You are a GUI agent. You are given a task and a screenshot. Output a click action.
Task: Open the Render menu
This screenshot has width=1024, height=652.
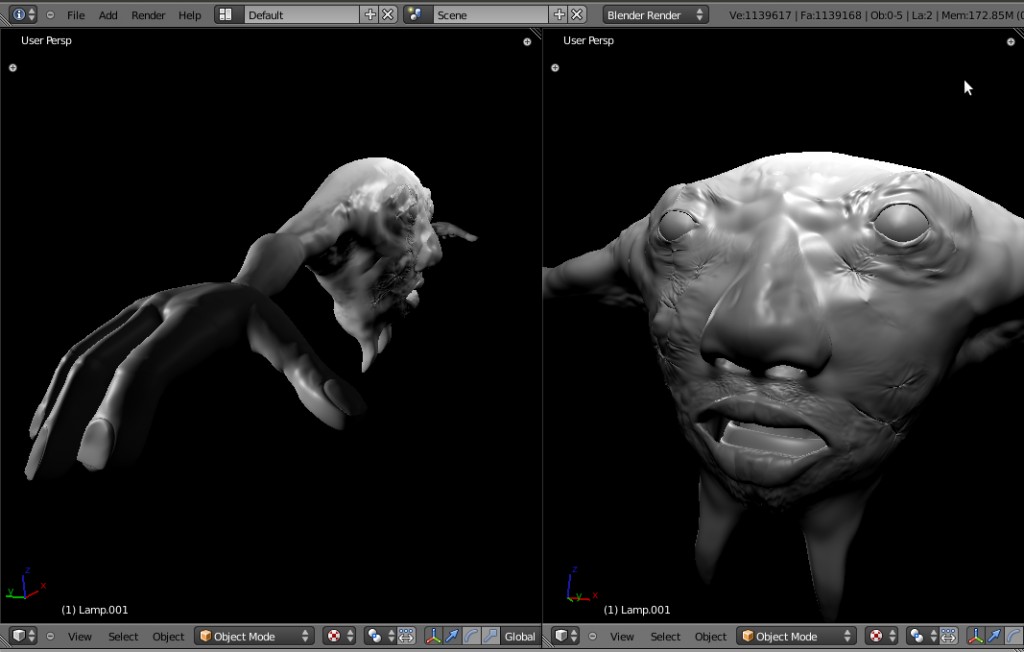(148, 14)
